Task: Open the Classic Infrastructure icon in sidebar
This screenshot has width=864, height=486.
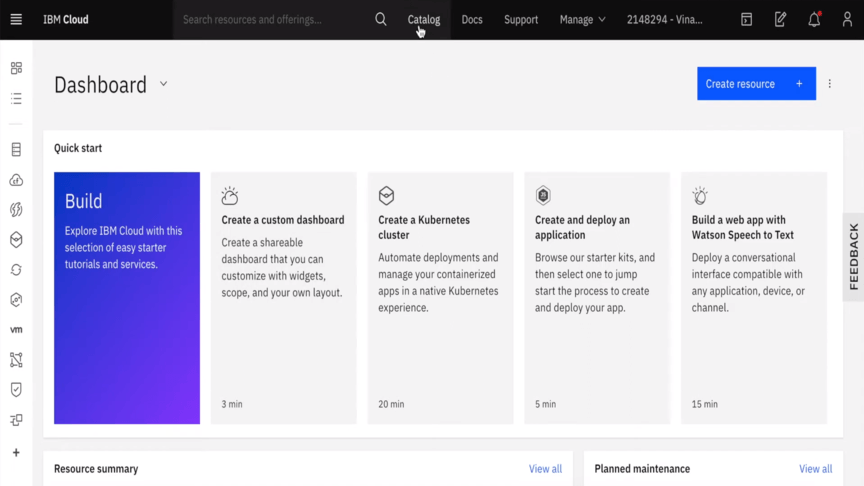Action: tap(16, 149)
